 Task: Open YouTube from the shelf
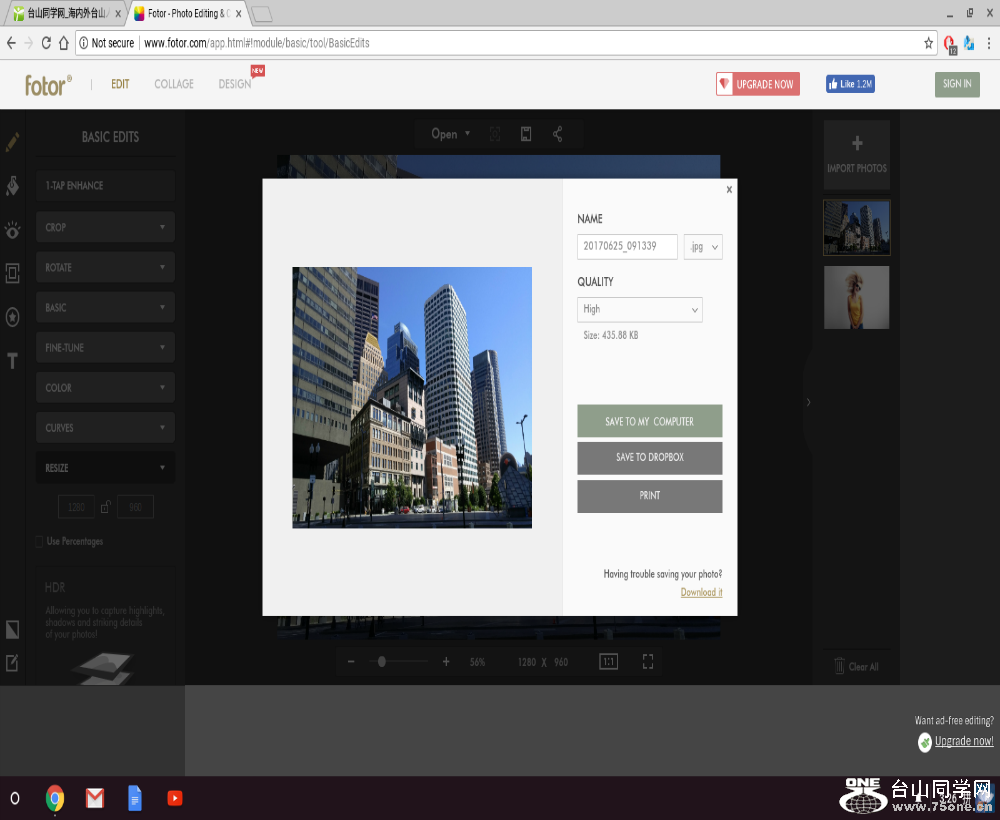[175, 798]
